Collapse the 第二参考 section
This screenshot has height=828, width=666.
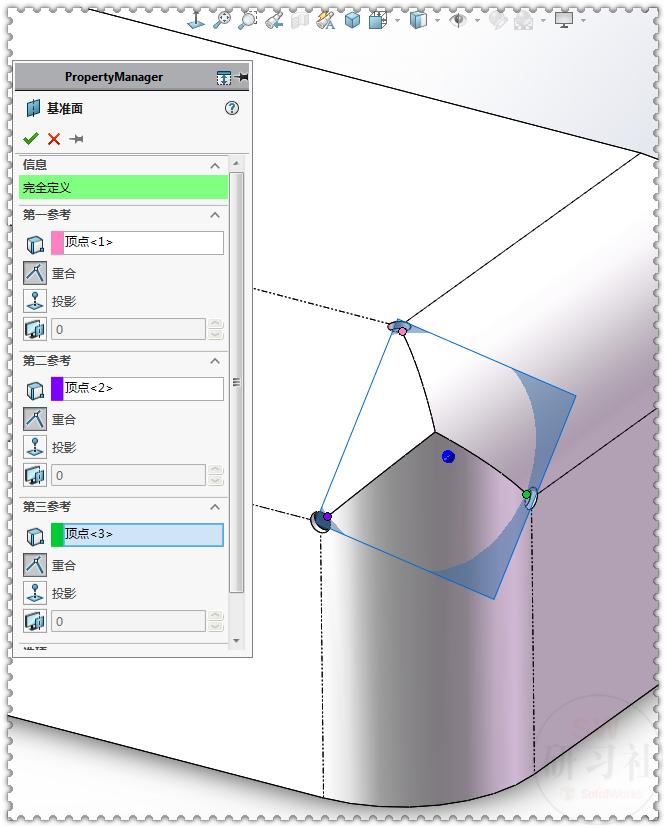tap(215, 361)
